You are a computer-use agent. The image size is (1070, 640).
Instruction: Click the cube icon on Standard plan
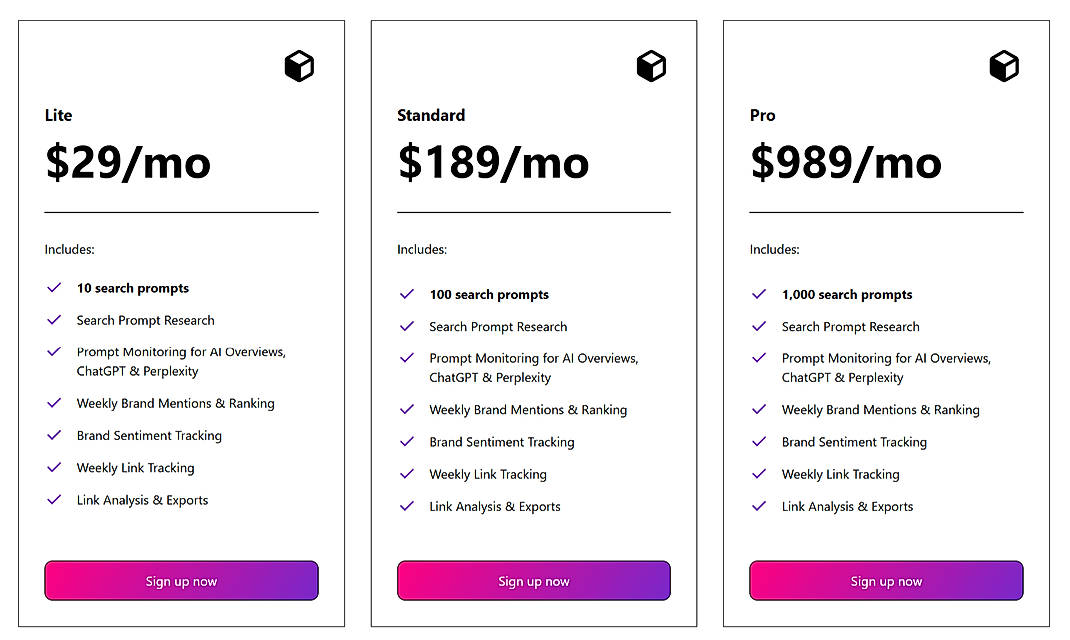coord(651,66)
